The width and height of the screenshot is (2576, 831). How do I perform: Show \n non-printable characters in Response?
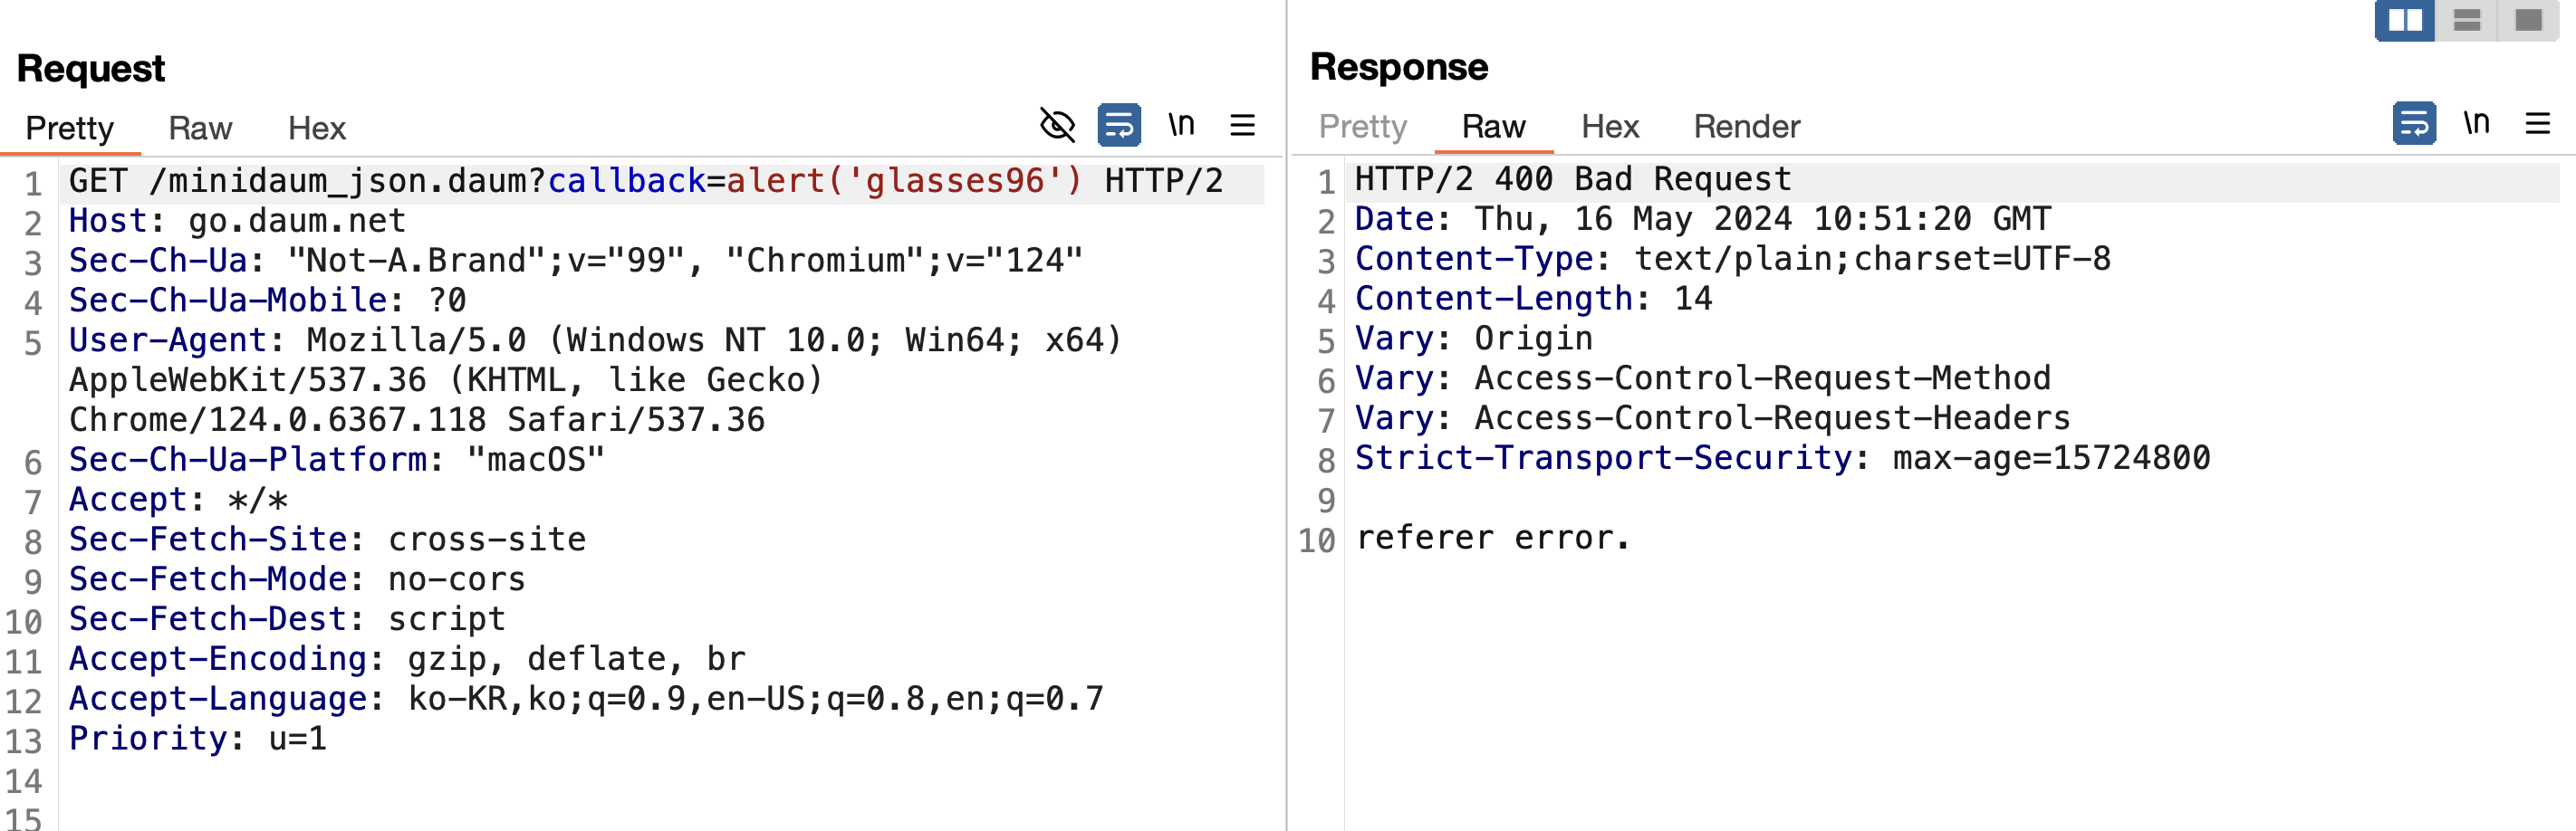click(2476, 122)
